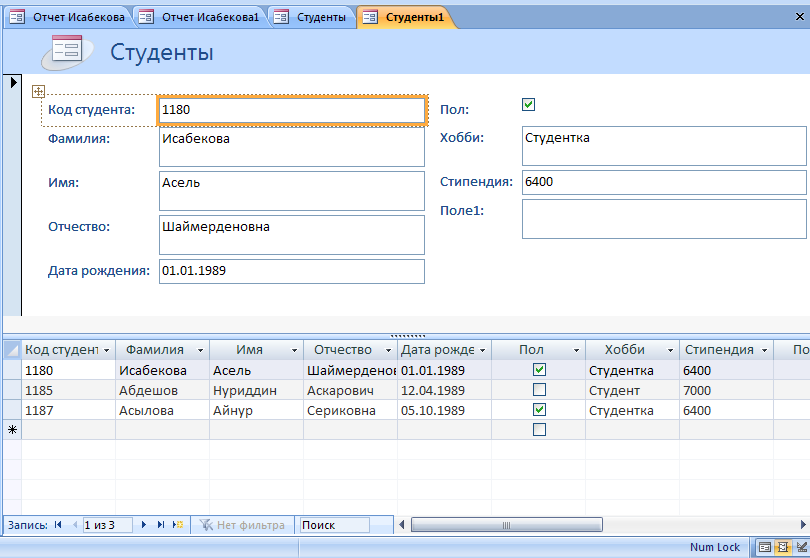Expand Стипендия column sort dropdown
The width and height of the screenshot is (810, 558).
pyautogui.click(x=763, y=351)
